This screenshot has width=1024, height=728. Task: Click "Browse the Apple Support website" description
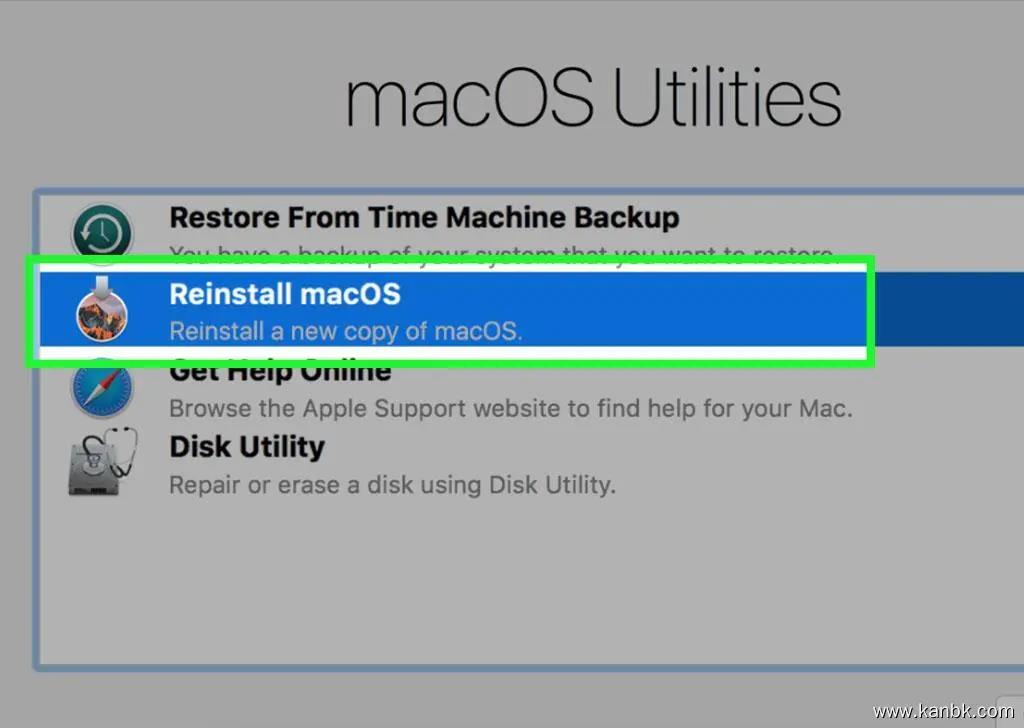click(510, 408)
